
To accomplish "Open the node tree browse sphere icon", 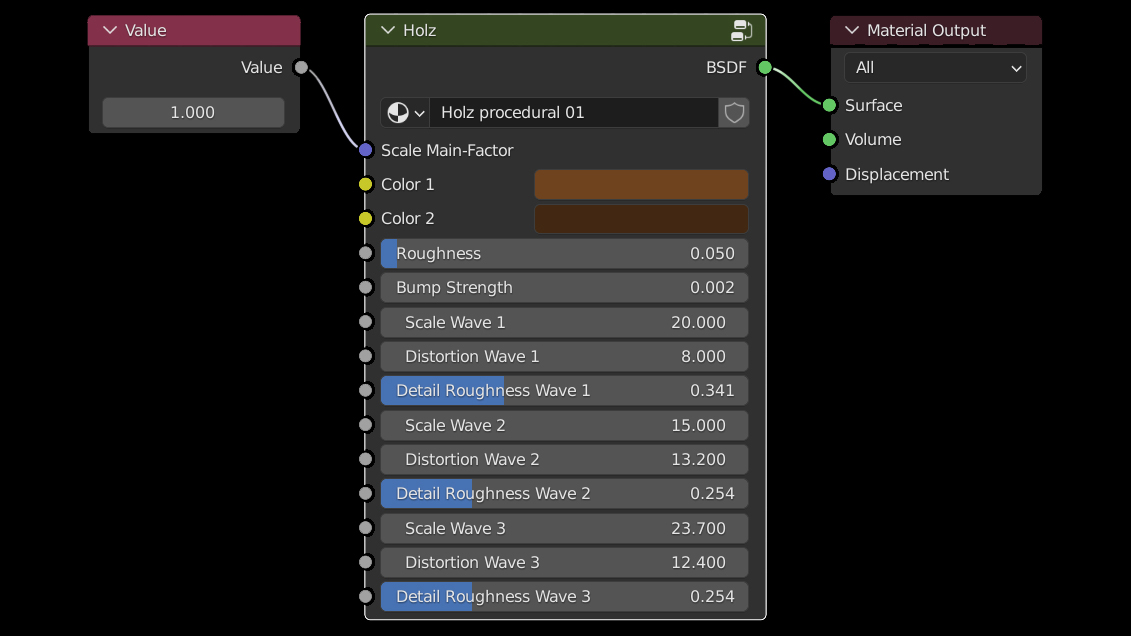I will [x=405, y=112].
